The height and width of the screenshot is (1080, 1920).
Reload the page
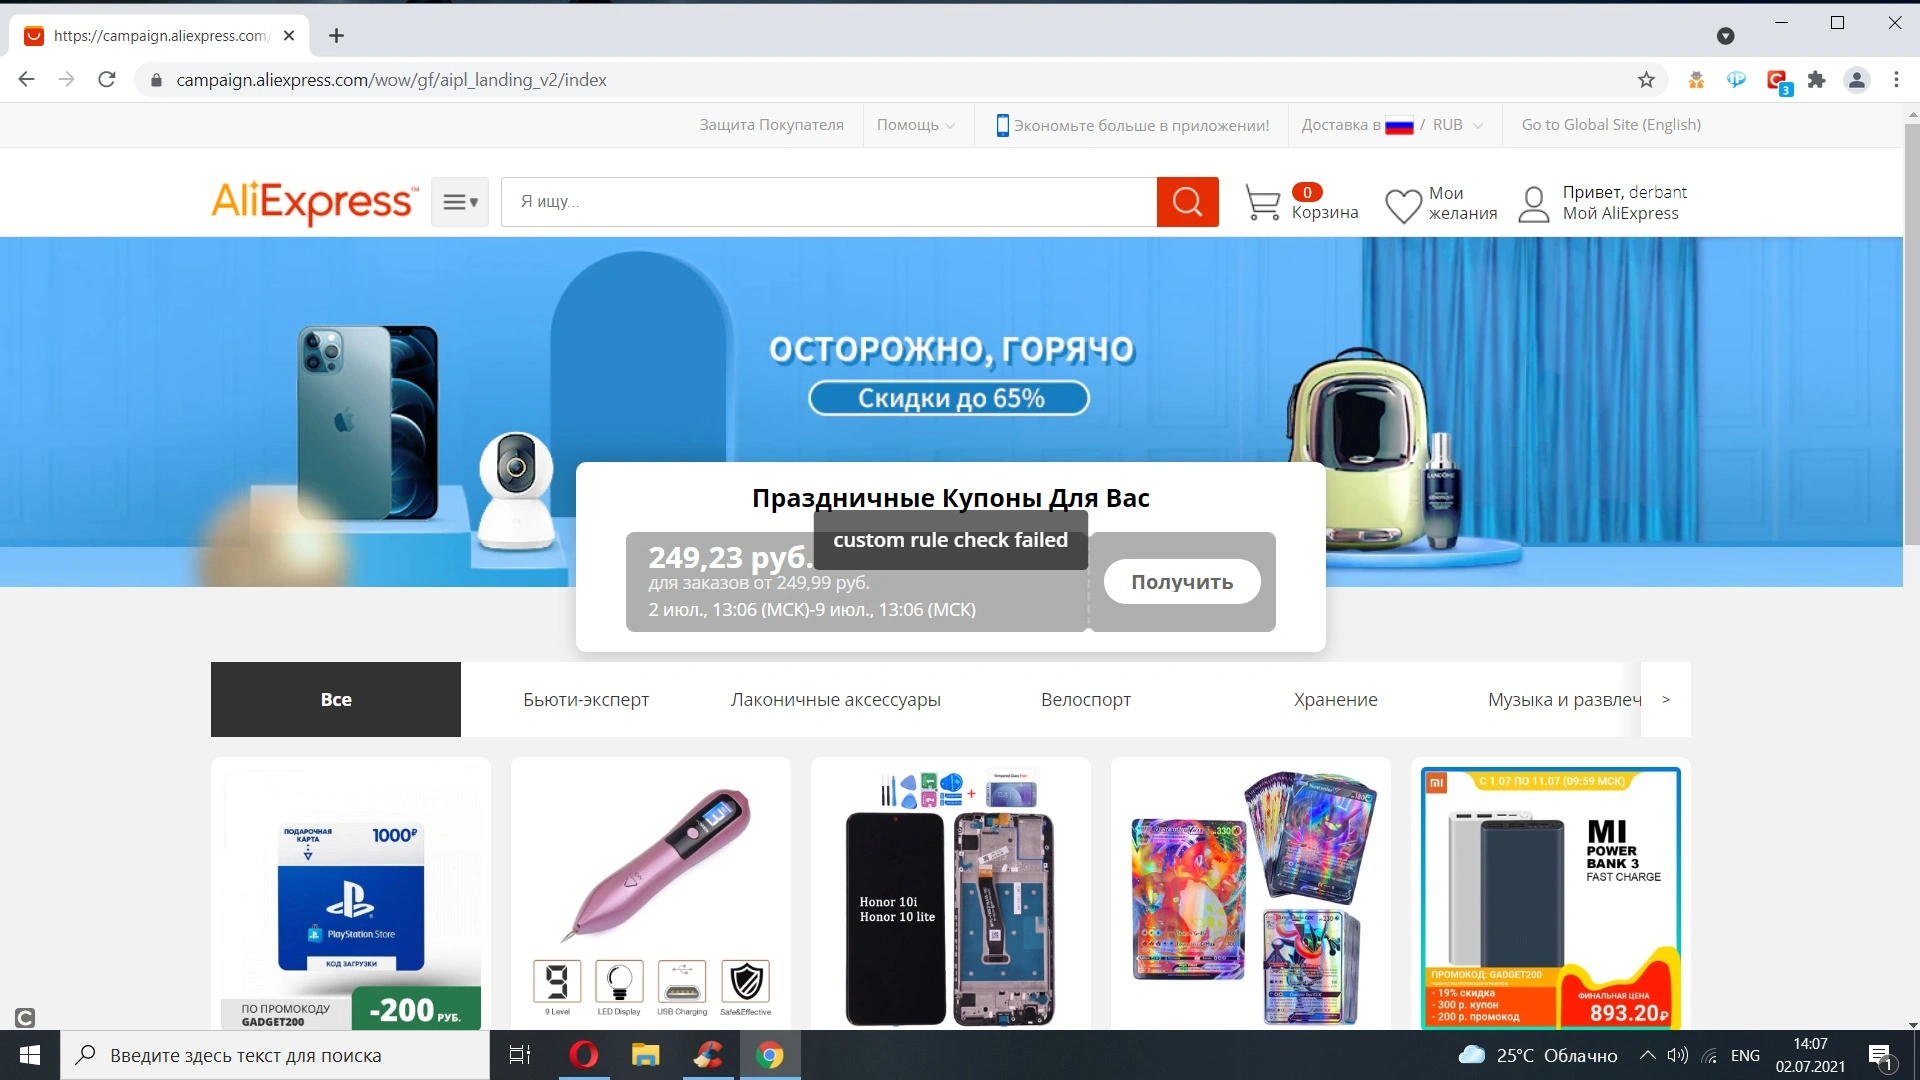point(107,80)
